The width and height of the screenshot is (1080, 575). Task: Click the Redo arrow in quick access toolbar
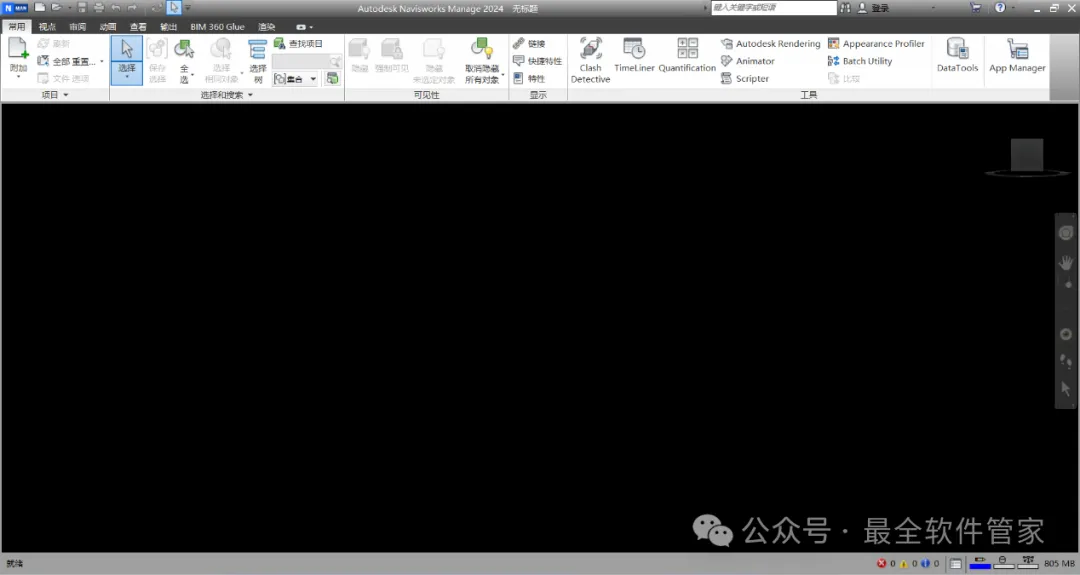tap(132, 8)
